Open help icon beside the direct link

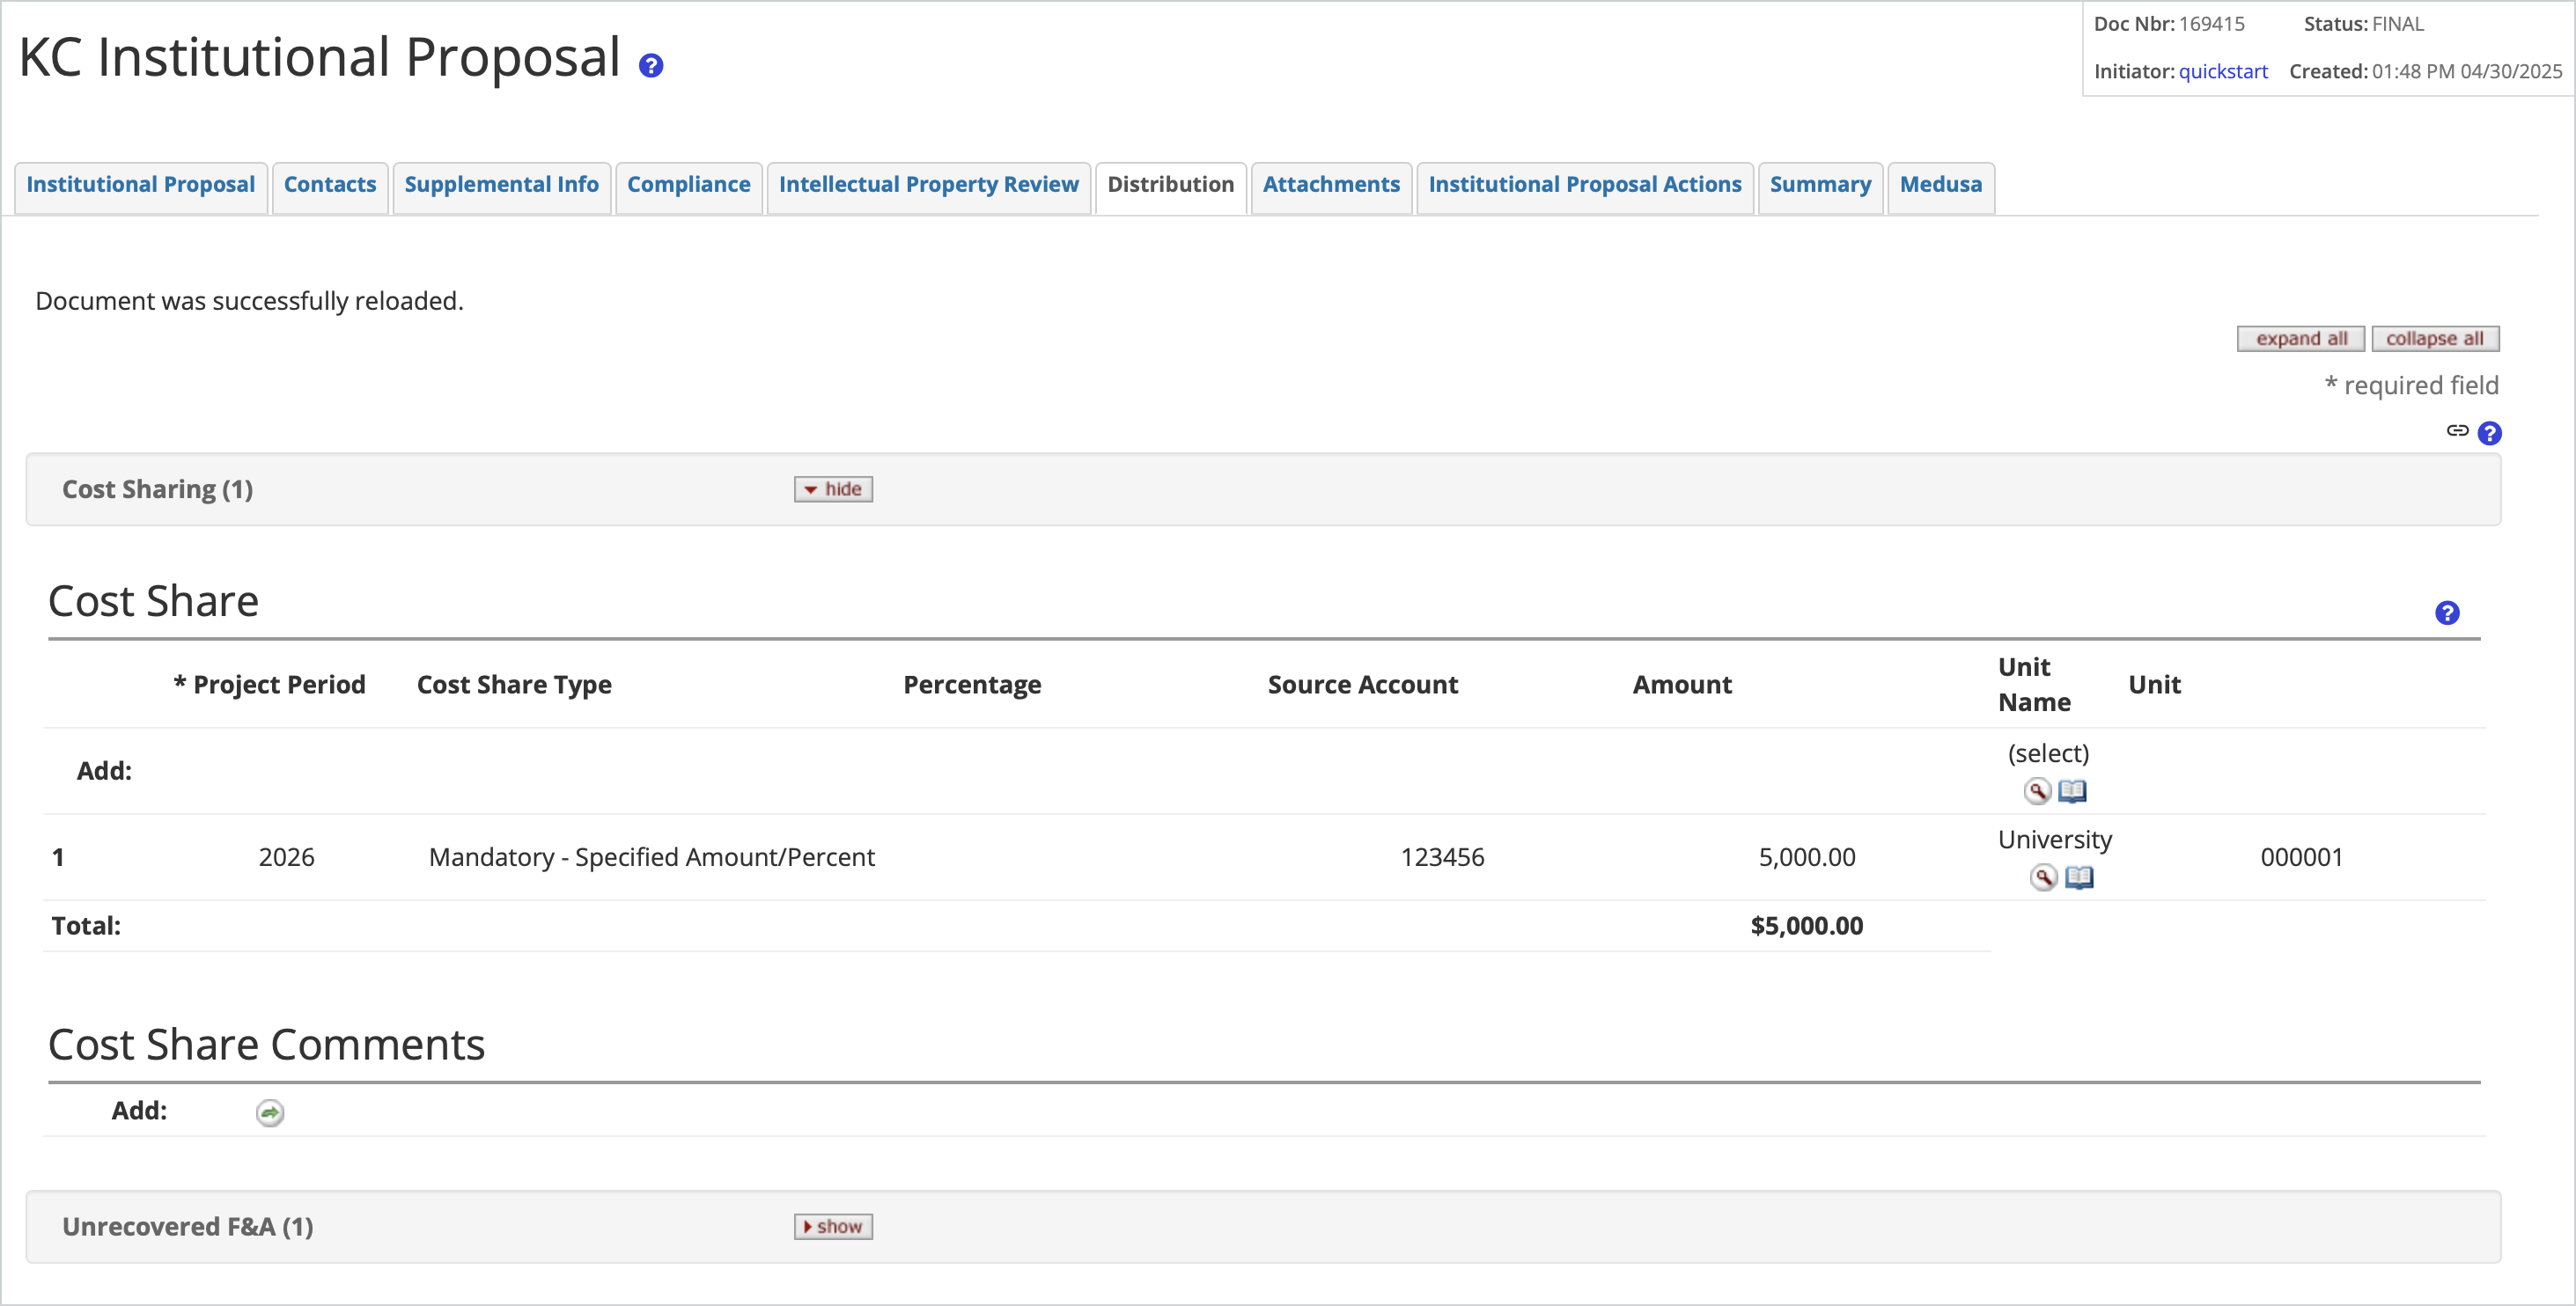coord(2489,432)
